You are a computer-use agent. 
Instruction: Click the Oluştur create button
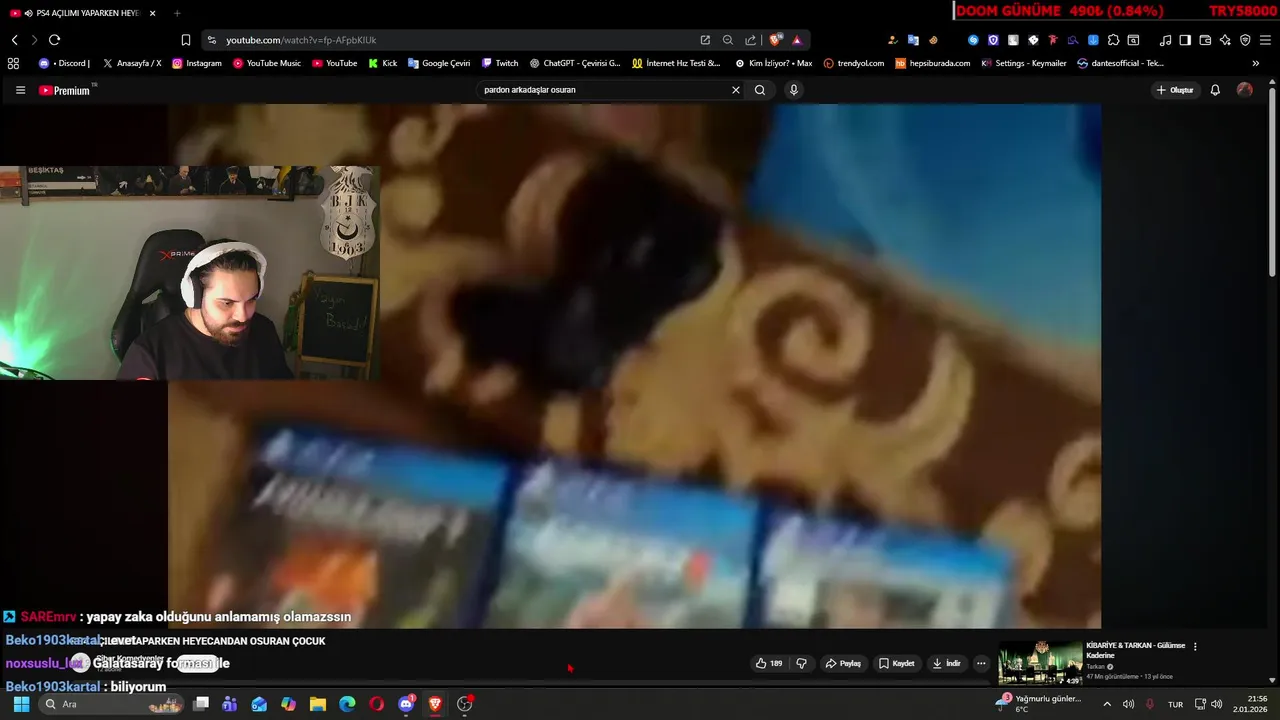tap(1175, 90)
